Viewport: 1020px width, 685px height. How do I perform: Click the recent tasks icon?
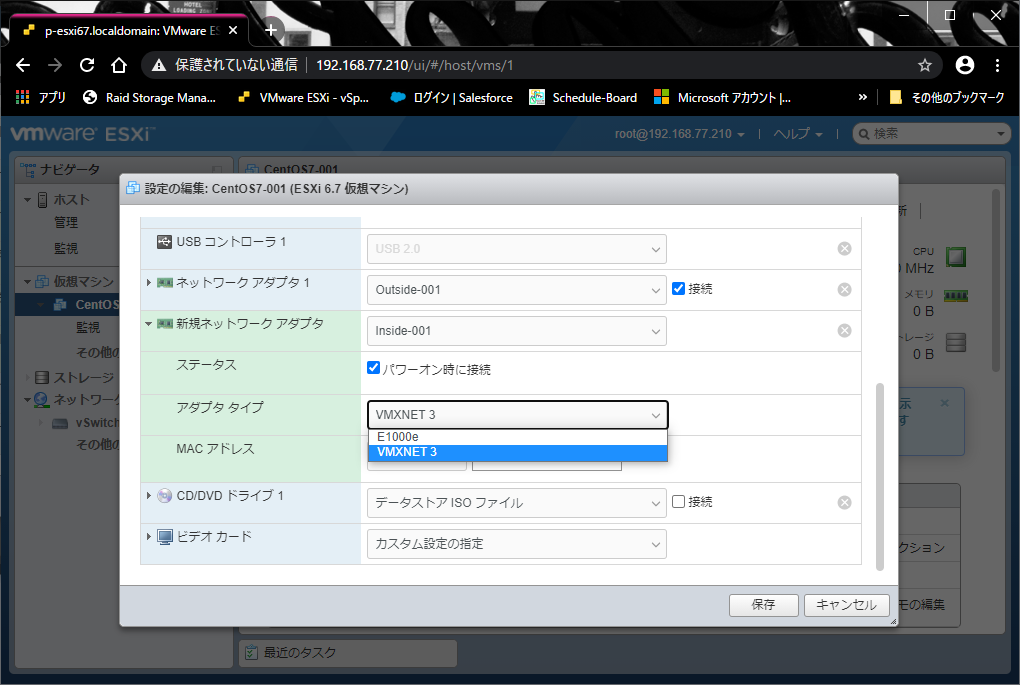250,652
